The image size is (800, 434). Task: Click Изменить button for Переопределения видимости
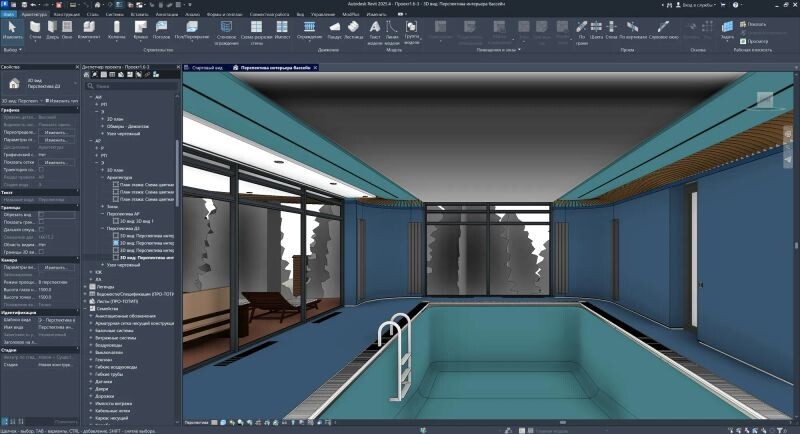(58, 131)
